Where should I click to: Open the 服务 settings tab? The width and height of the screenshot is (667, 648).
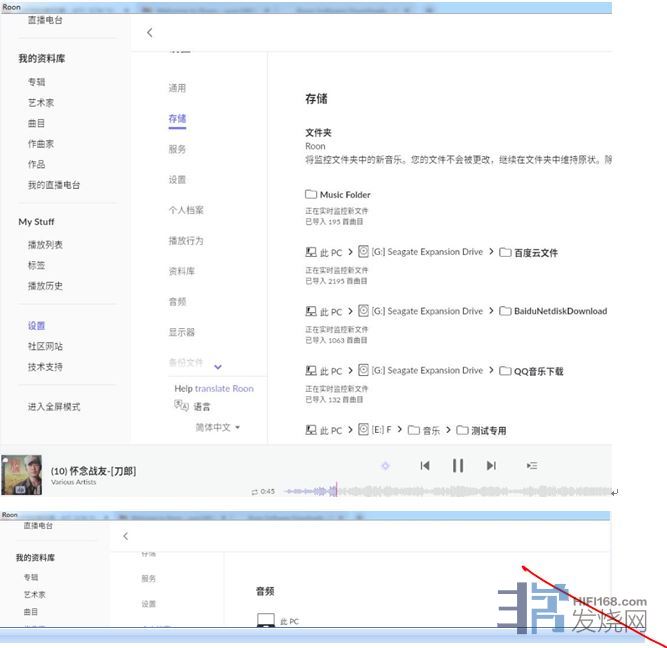point(177,149)
